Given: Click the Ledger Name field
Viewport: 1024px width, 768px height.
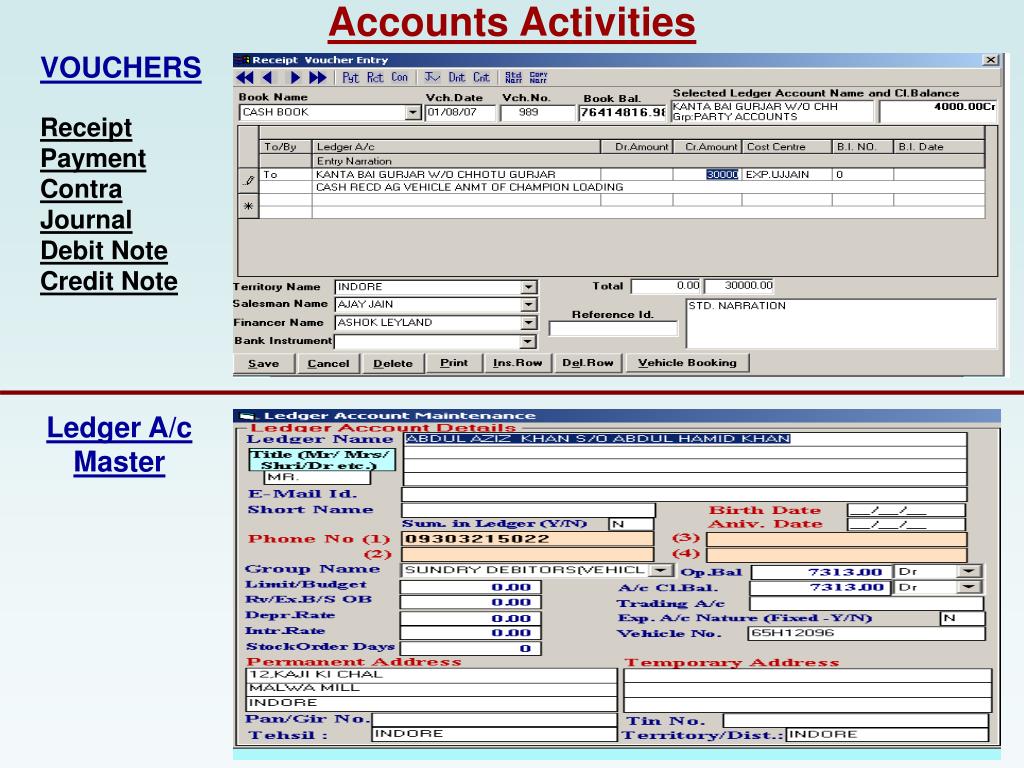Looking at the screenshot, I should click(x=684, y=439).
